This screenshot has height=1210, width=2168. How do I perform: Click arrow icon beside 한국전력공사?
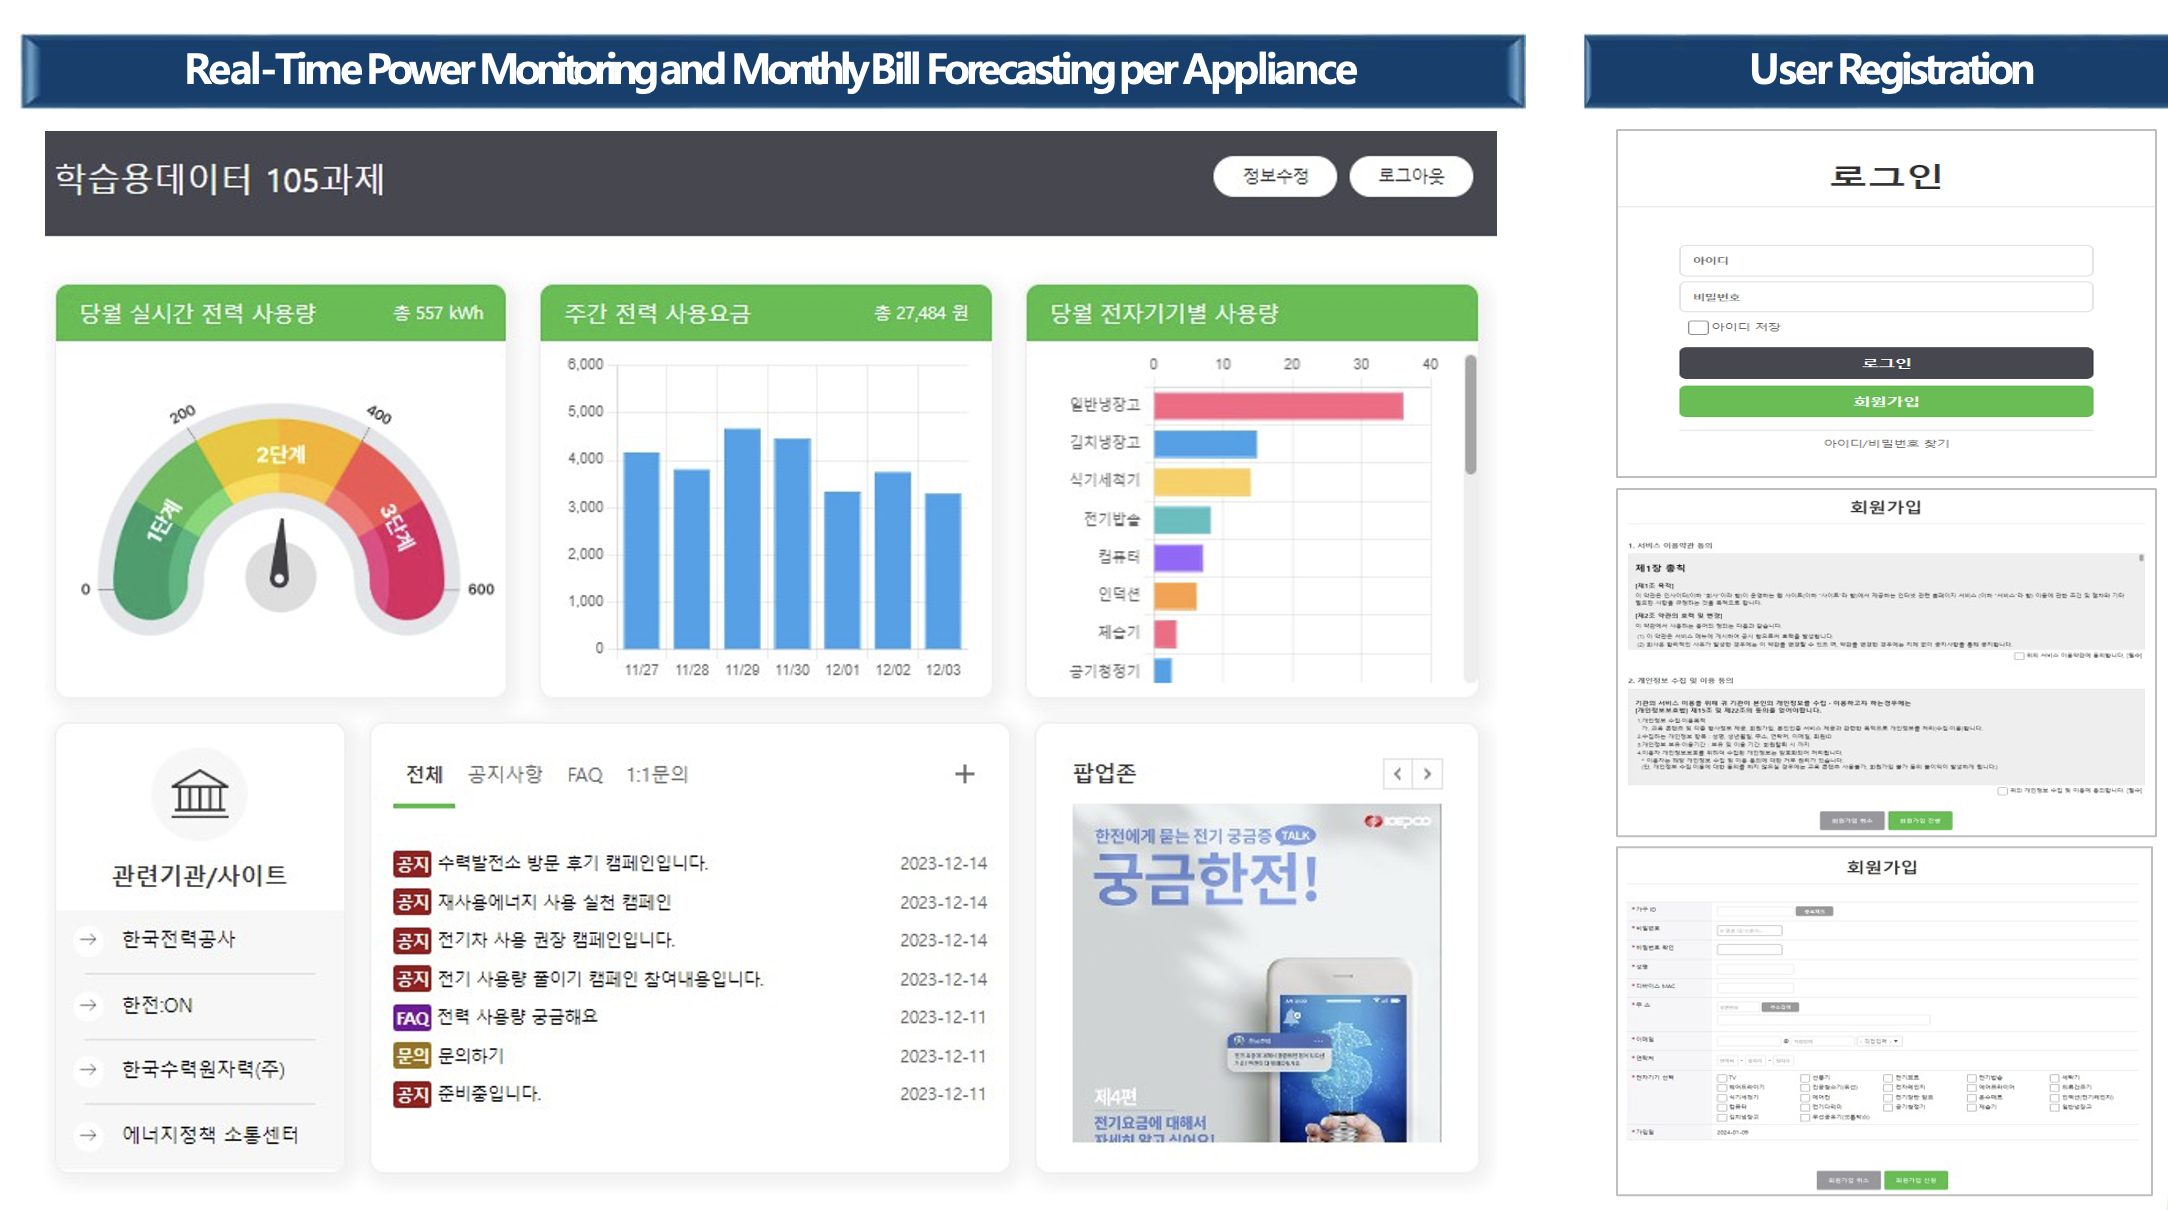[x=89, y=939]
